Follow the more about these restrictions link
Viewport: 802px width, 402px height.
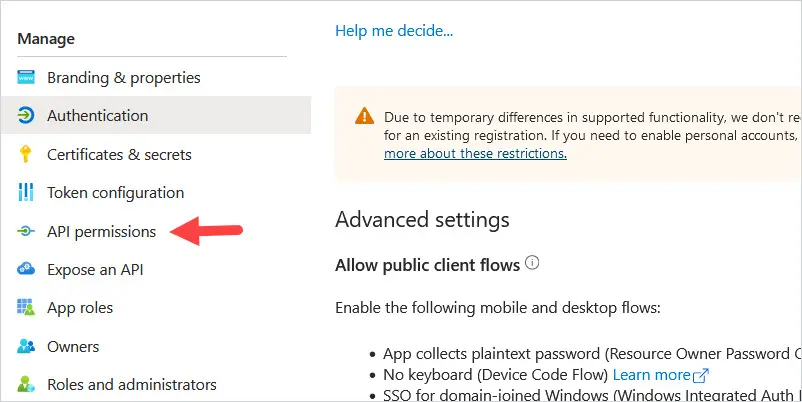475,153
